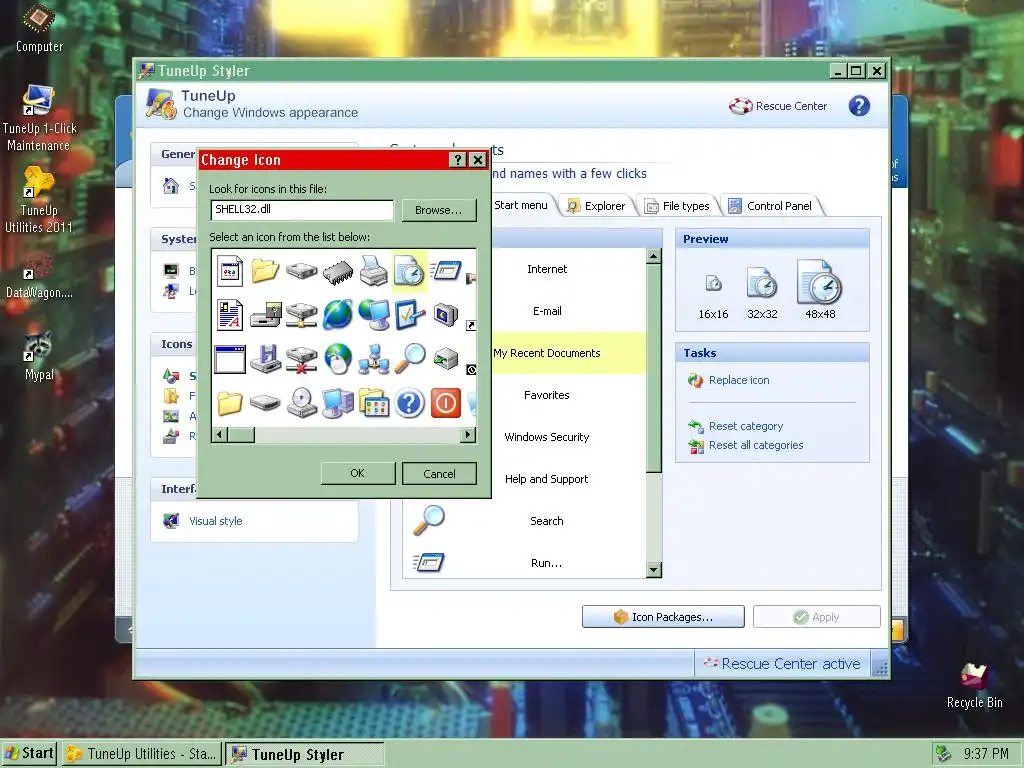
Task: Select the Internet Explorer globe icon
Action: tap(338, 315)
